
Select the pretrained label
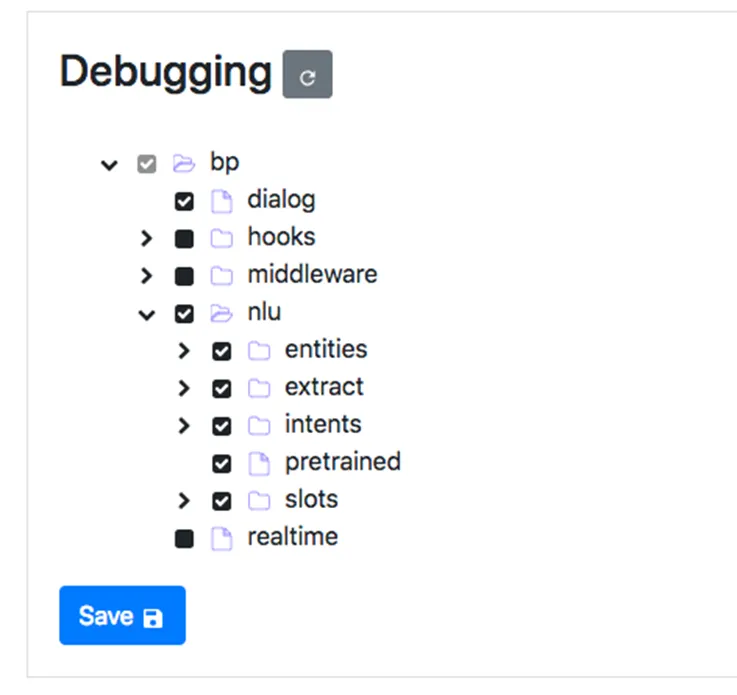coord(343,462)
